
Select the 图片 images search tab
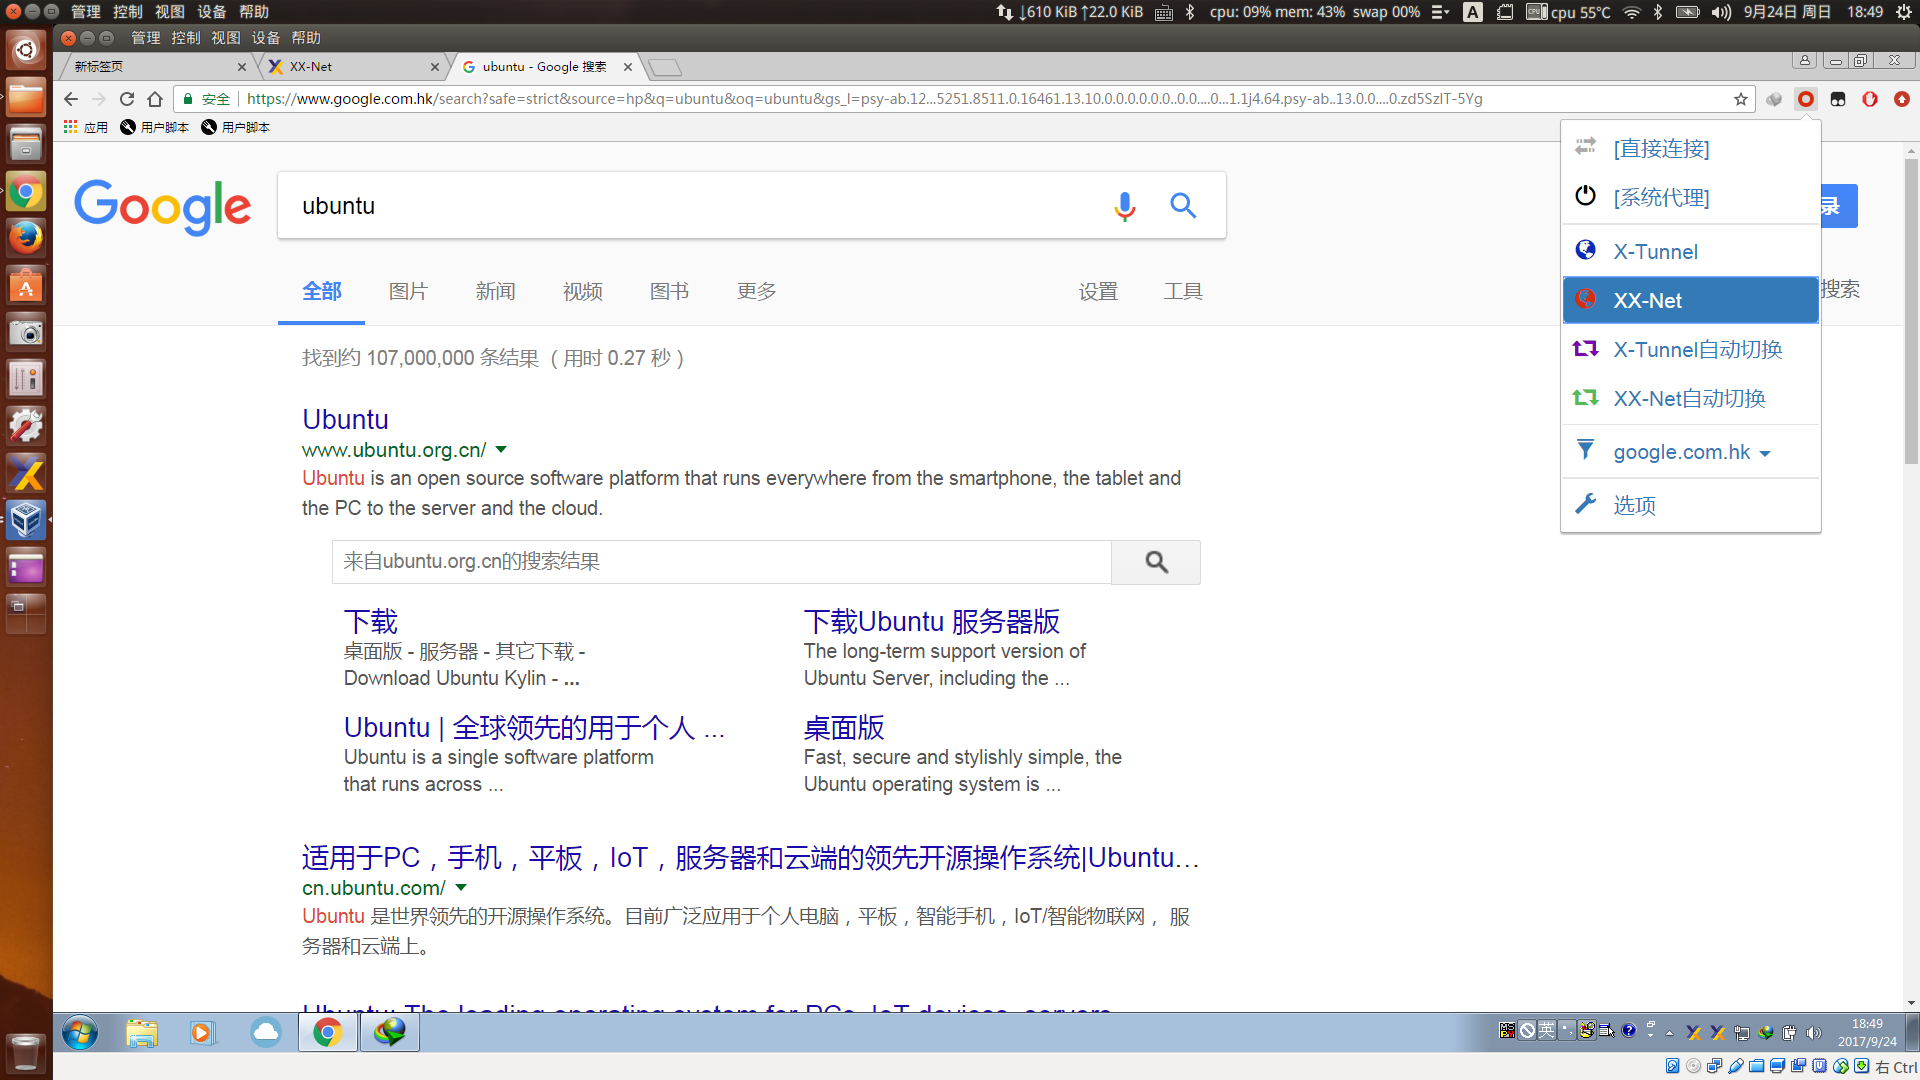pyautogui.click(x=408, y=292)
